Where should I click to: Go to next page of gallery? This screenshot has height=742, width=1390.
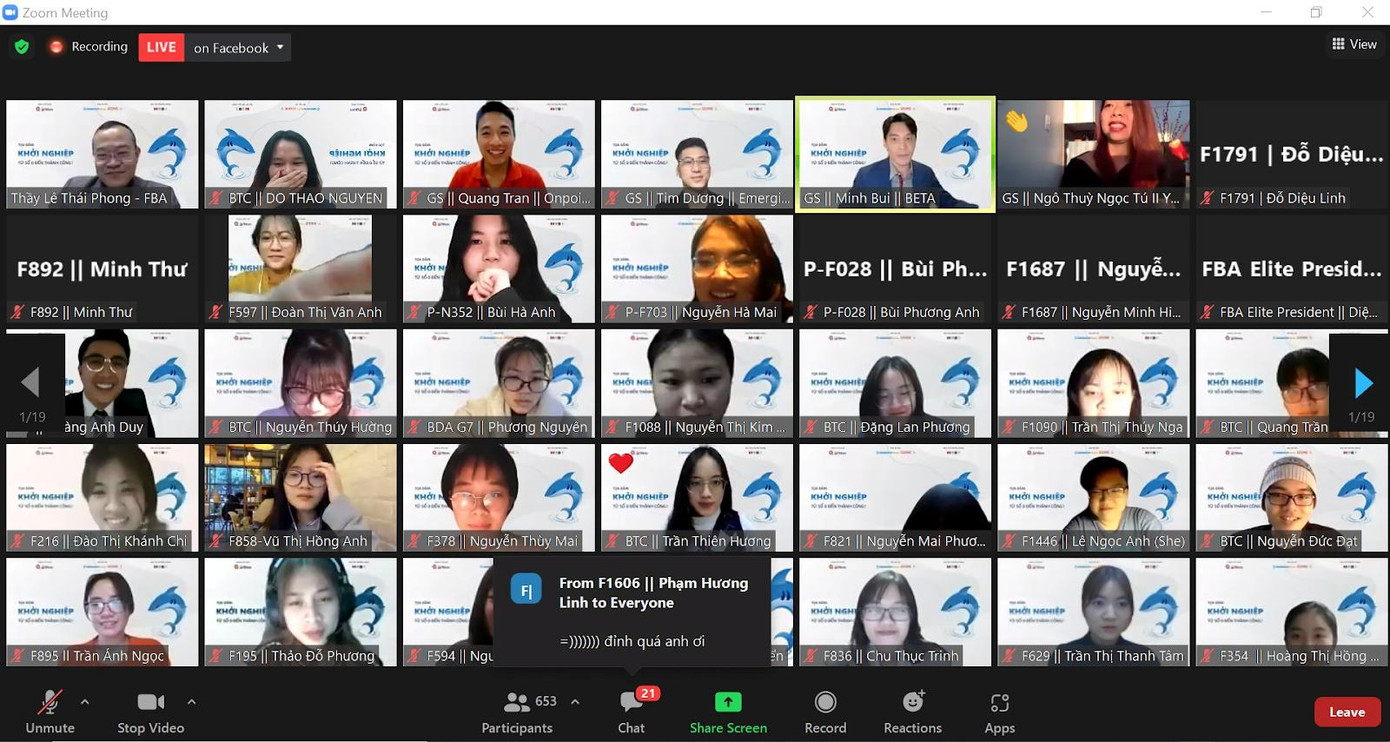[x=1362, y=383]
